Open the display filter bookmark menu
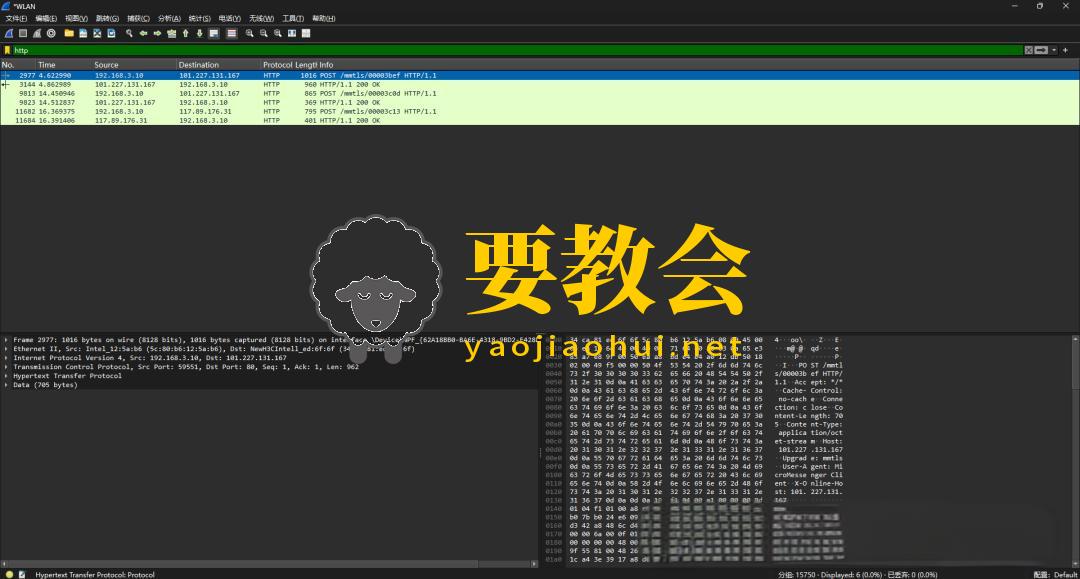The width and height of the screenshot is (1080, 579). click(8, 50)
